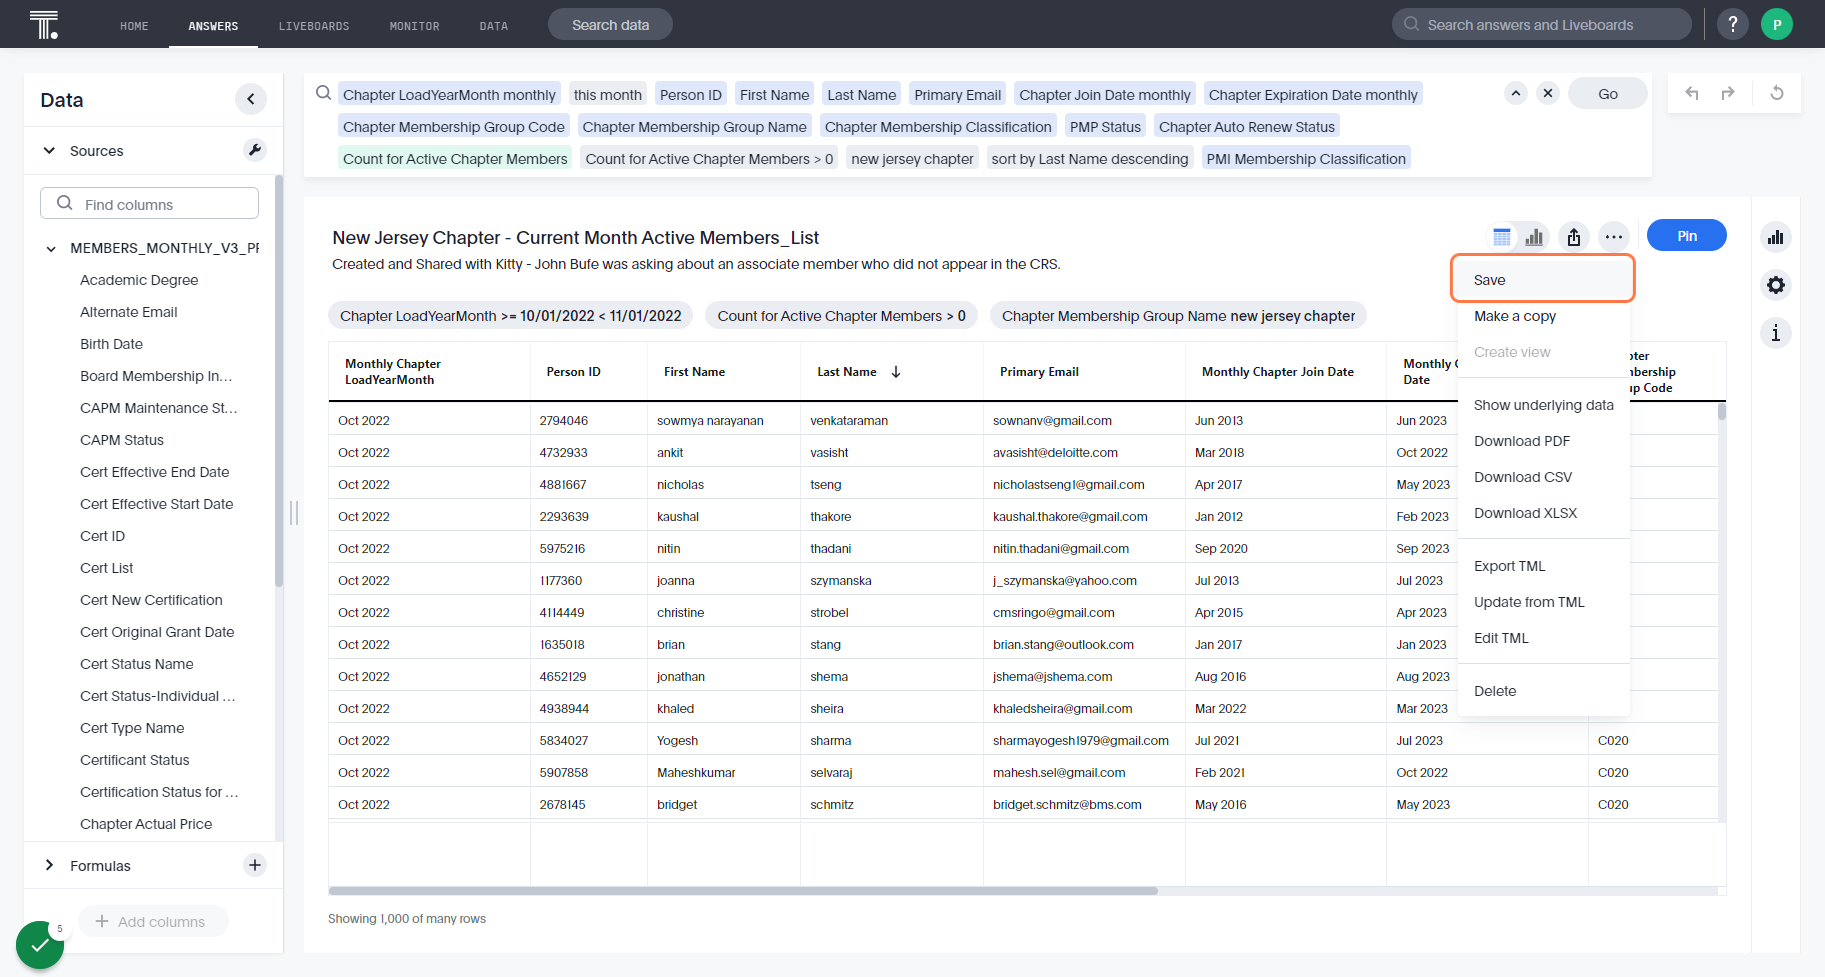Click the Pin button
1825x977 pixels.
point(1687,236)
